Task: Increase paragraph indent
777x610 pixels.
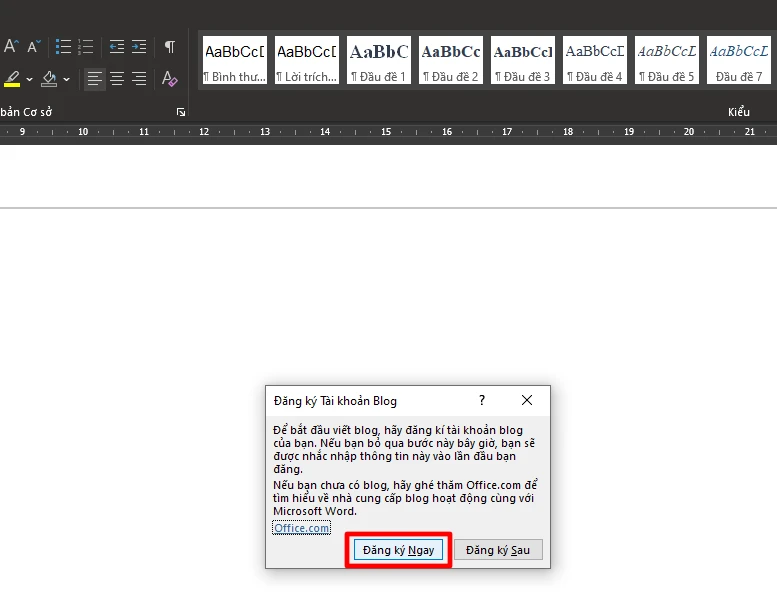Action: click(139, 47)
